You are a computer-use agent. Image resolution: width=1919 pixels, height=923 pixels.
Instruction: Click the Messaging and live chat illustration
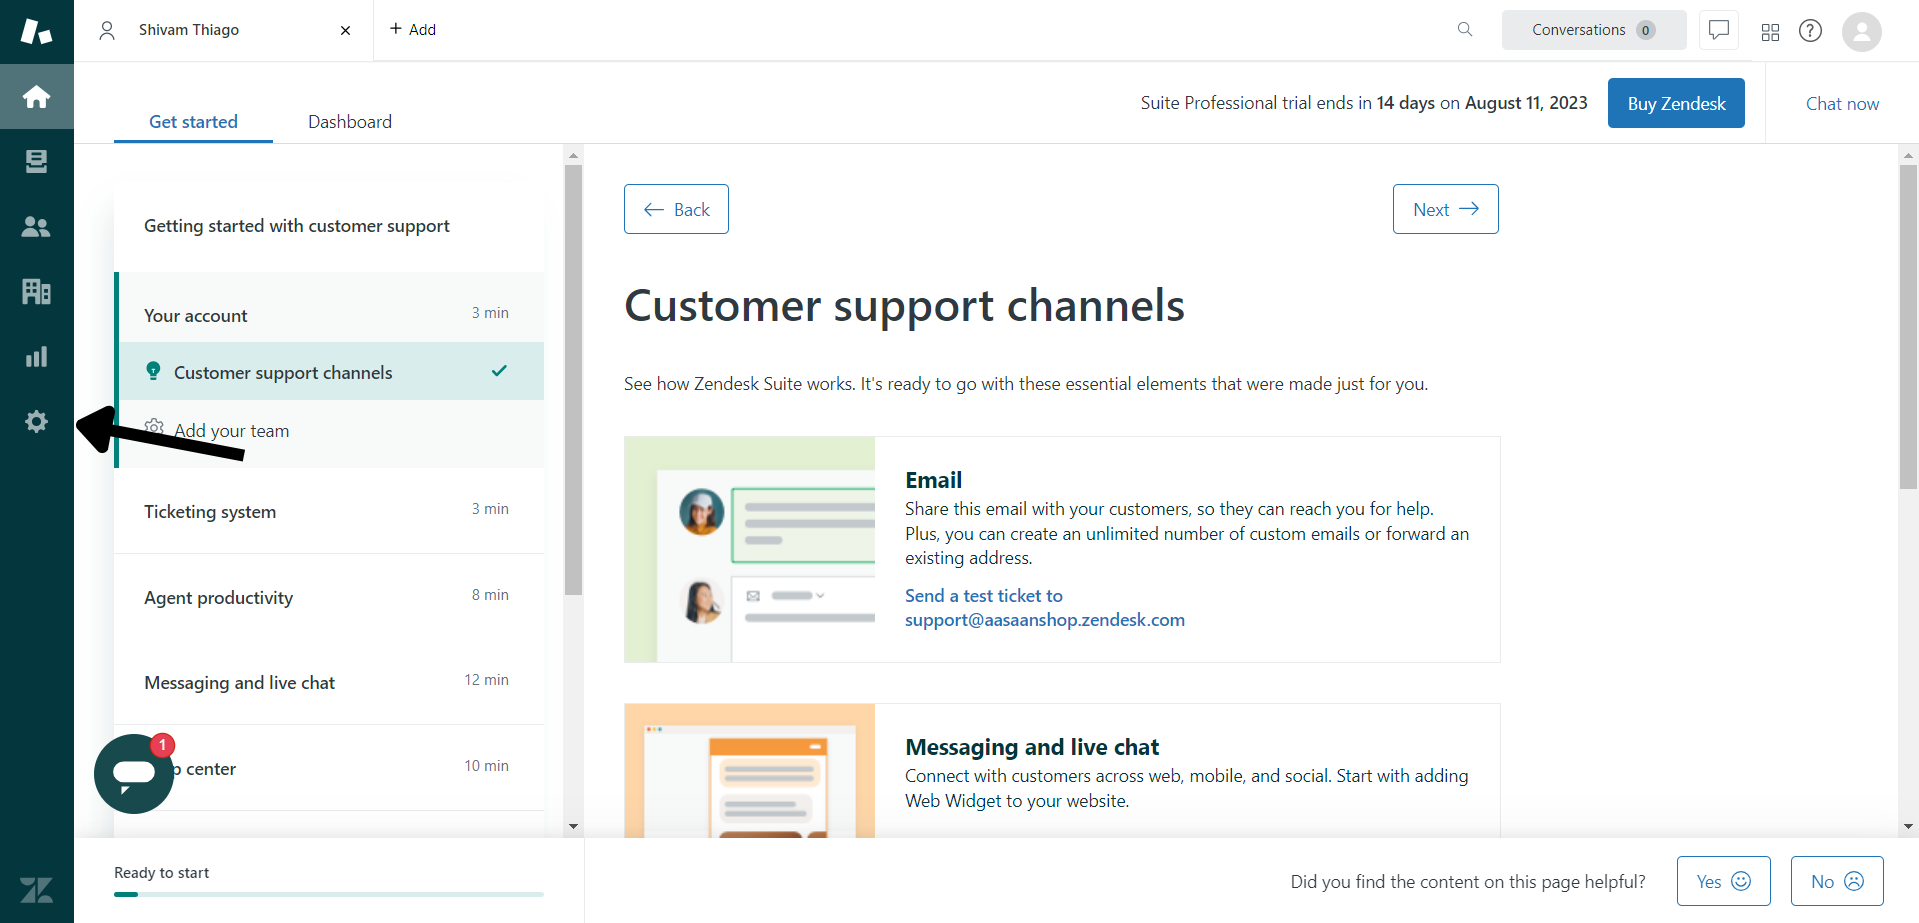(x=749, y=771)
